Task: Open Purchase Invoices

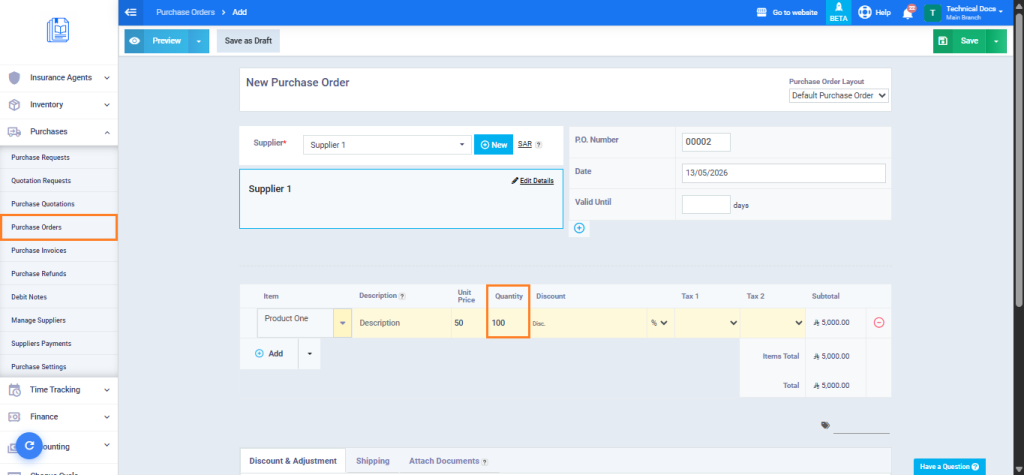Action: (39, 250)
